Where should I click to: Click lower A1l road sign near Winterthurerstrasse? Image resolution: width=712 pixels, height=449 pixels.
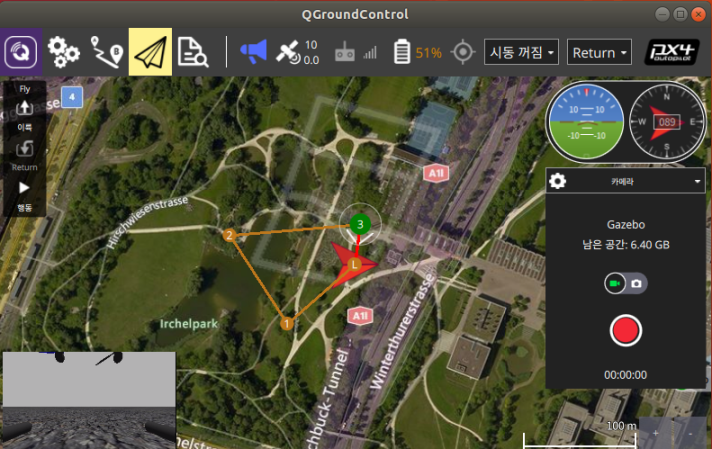point(360,316)
